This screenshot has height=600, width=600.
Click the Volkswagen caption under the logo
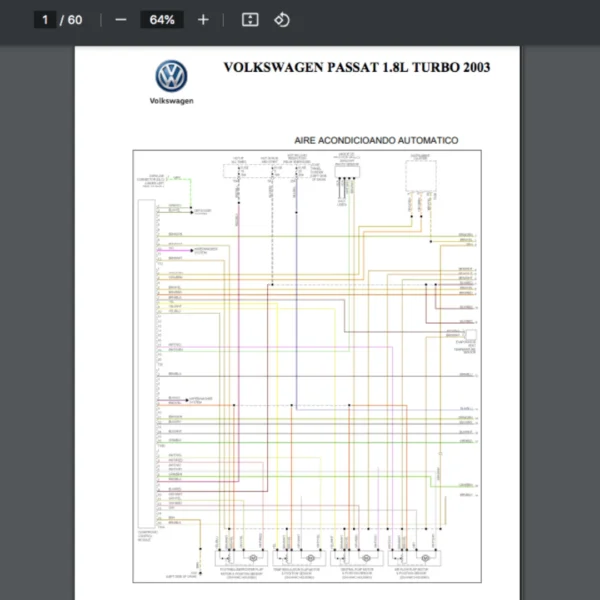[x=171, y=101]
